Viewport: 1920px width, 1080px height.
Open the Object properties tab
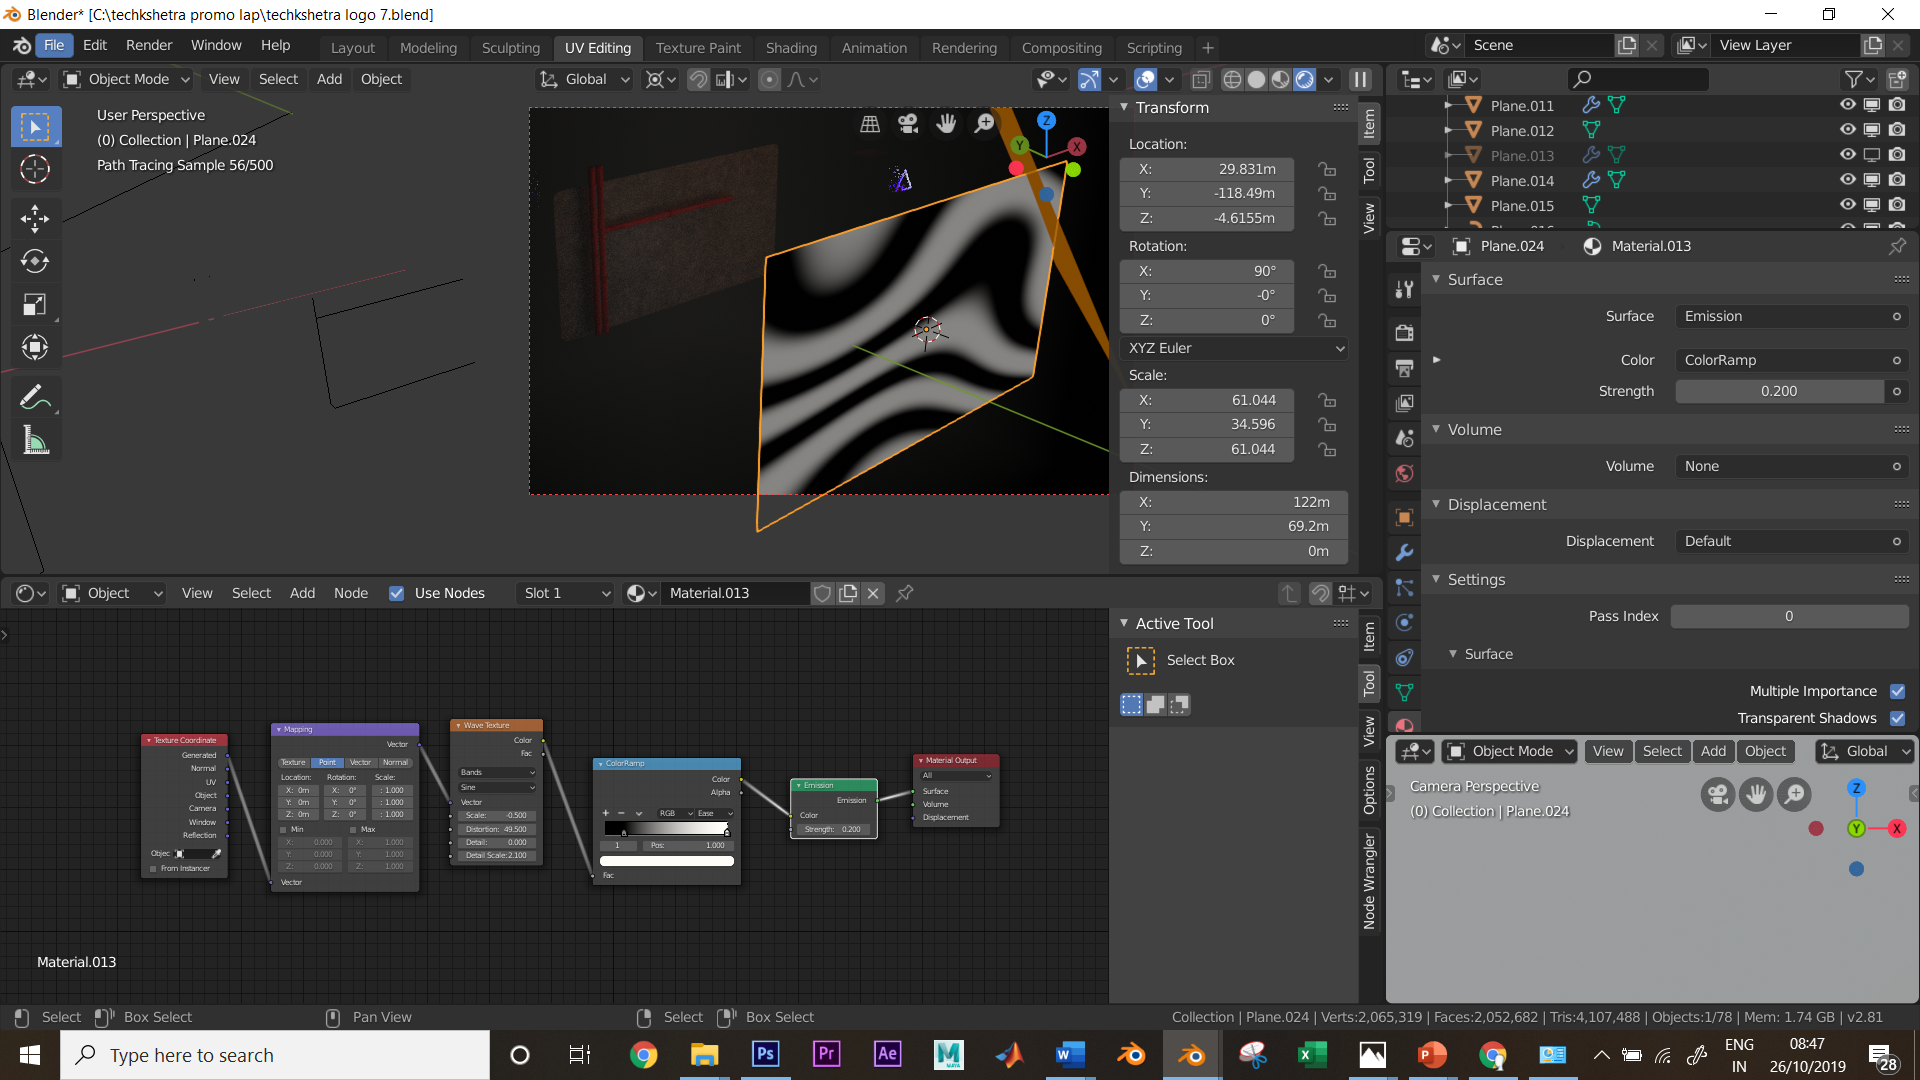(1404, 517)
